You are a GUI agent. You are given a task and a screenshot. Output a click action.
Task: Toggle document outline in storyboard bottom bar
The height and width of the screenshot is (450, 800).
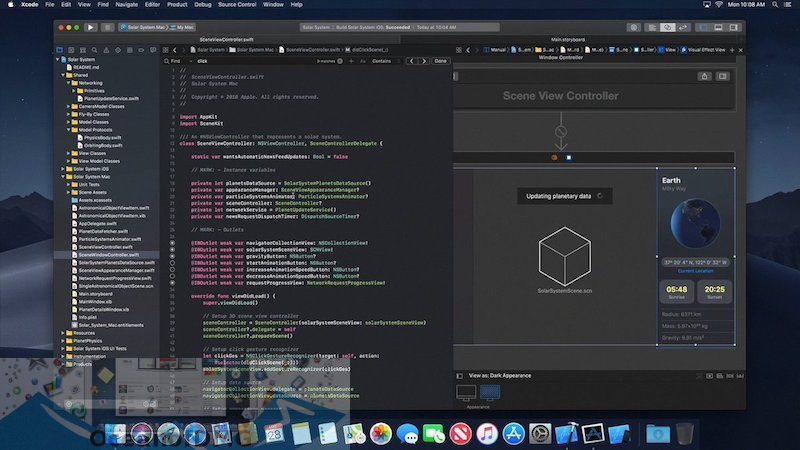point(459,376)
